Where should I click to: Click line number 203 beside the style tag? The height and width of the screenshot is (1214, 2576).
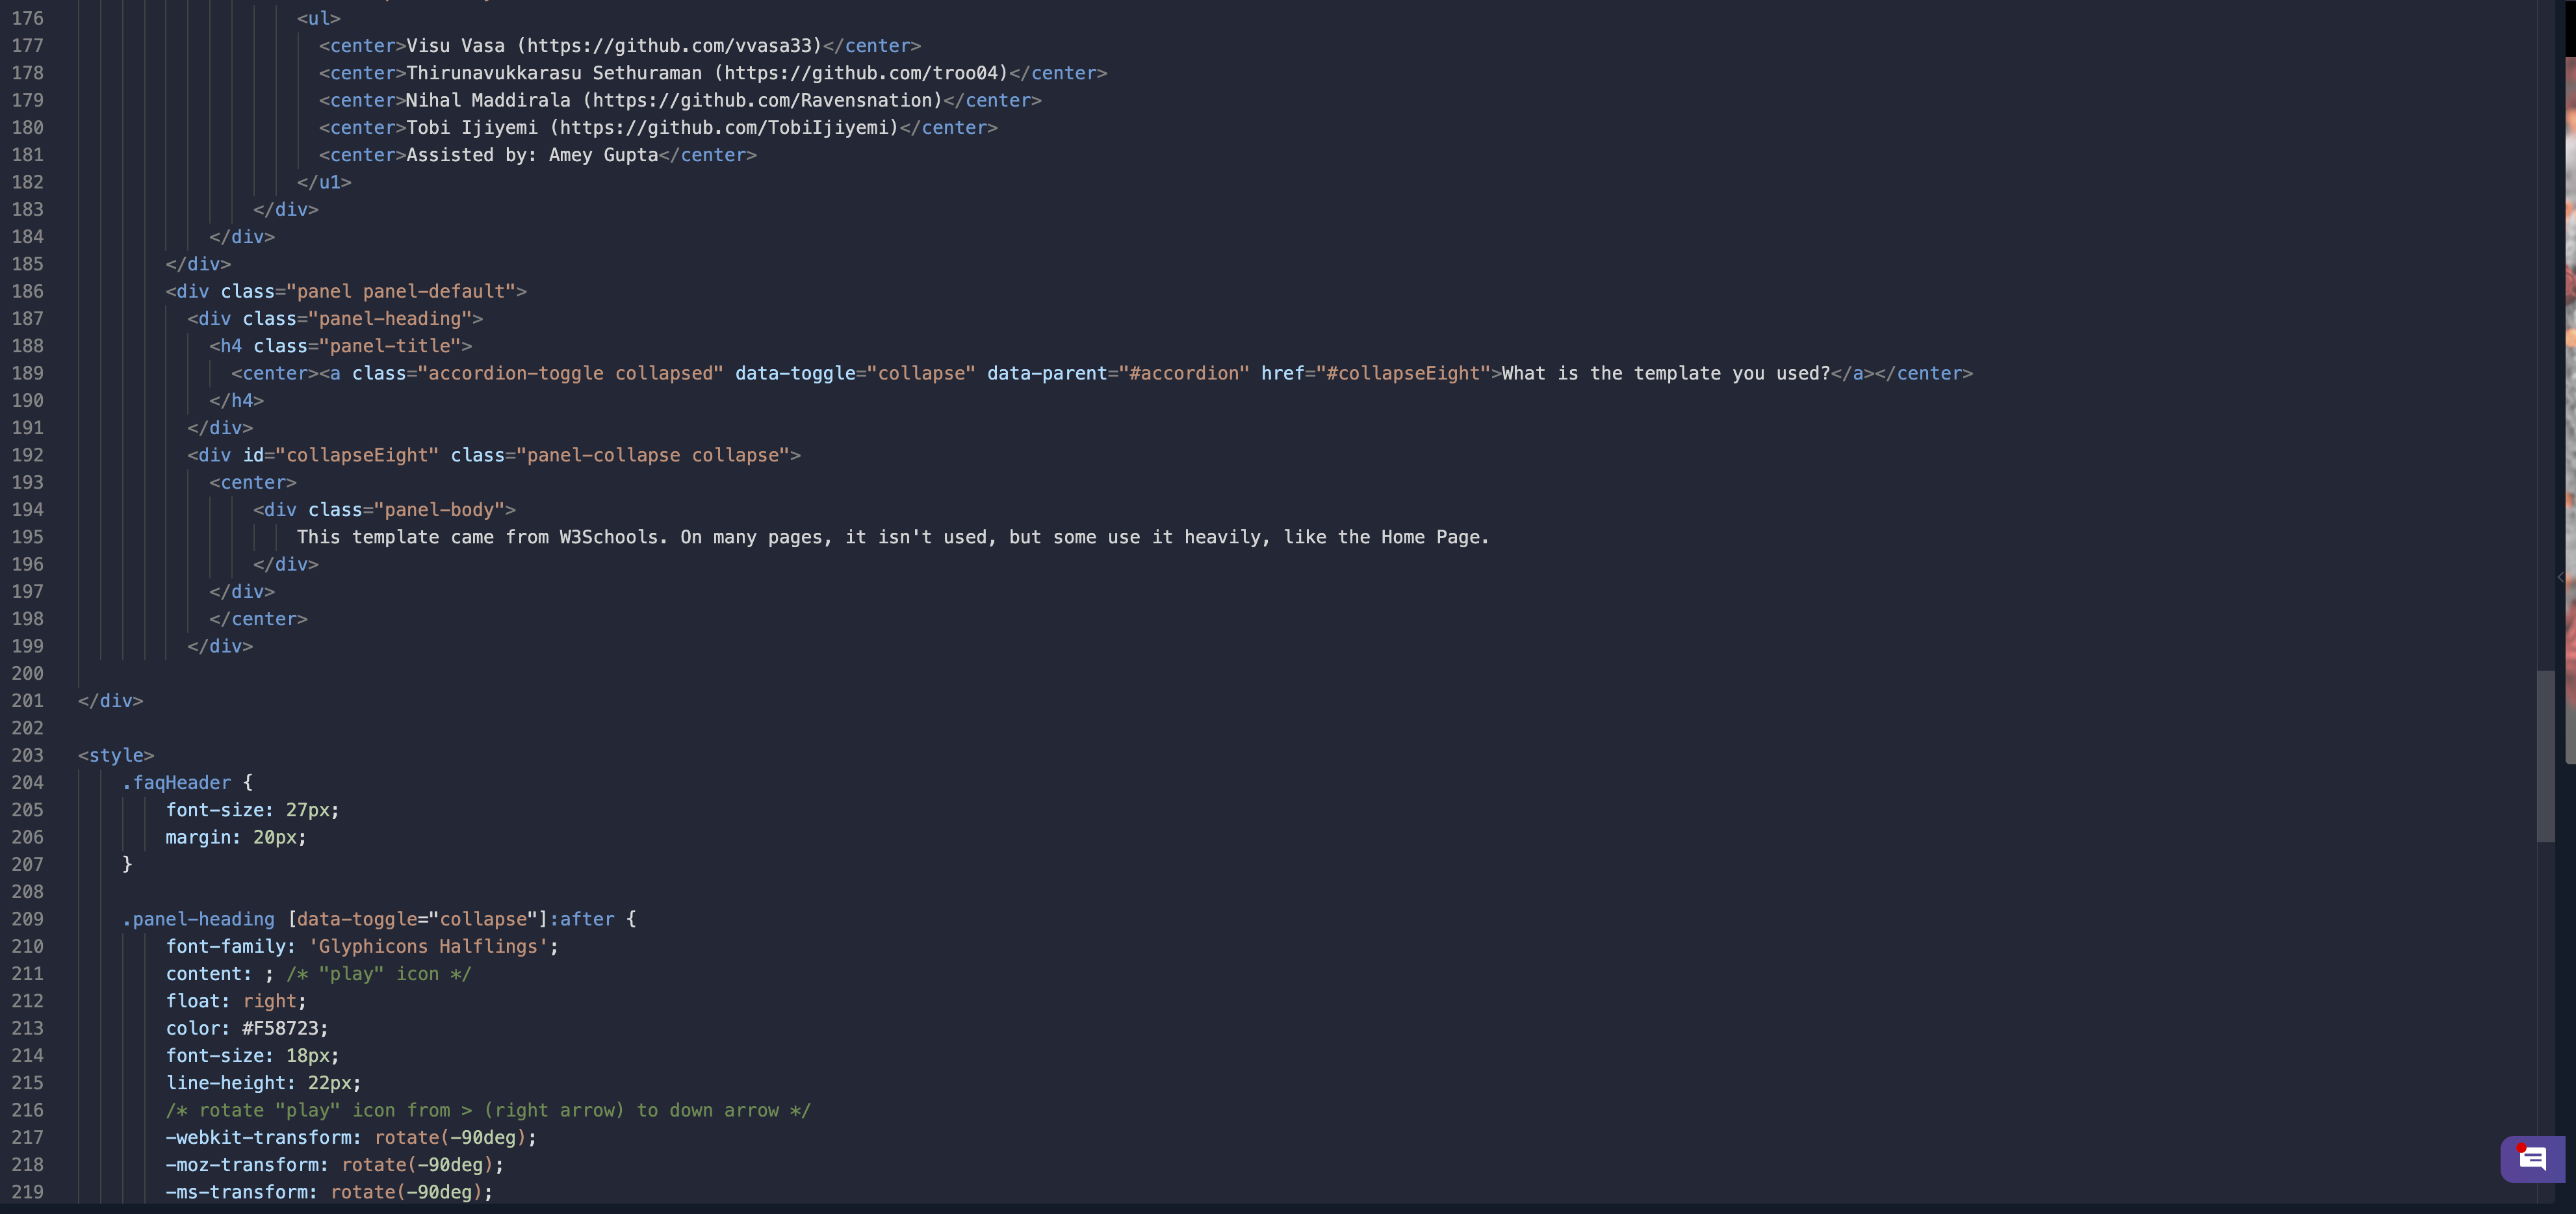click(28, 755)
